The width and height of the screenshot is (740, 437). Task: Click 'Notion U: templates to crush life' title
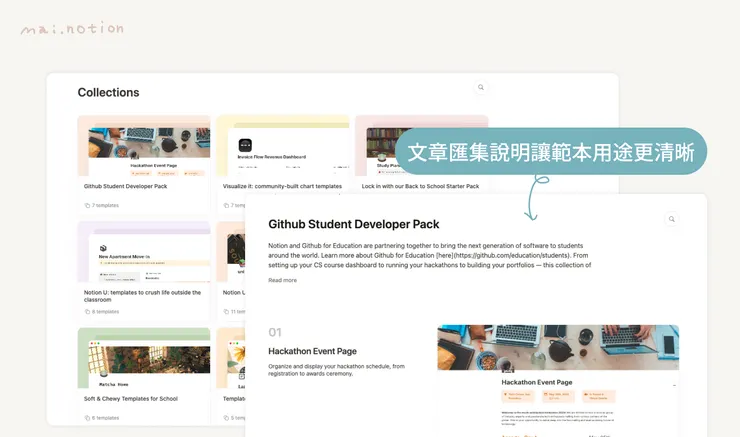[x=143, y=296]
